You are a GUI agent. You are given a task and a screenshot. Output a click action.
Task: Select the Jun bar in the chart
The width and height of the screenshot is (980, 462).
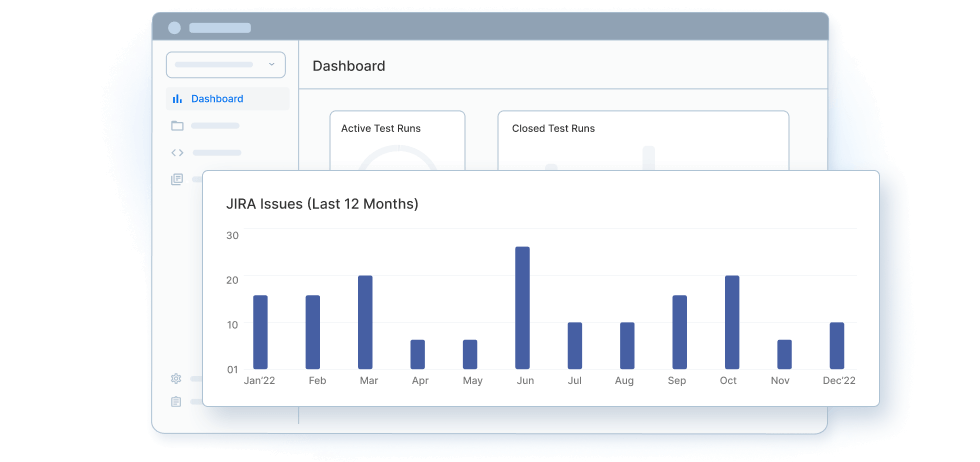point(522,308)
